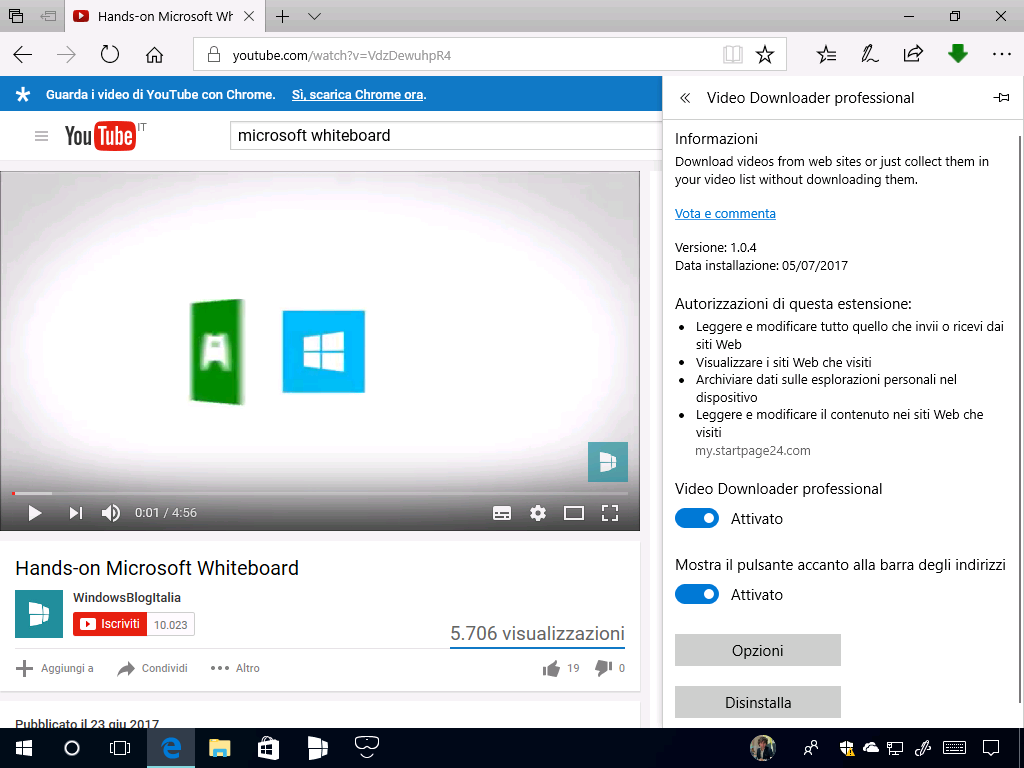Click the Opzioni button
This screenshot has width=1024, height=768.
758,650
